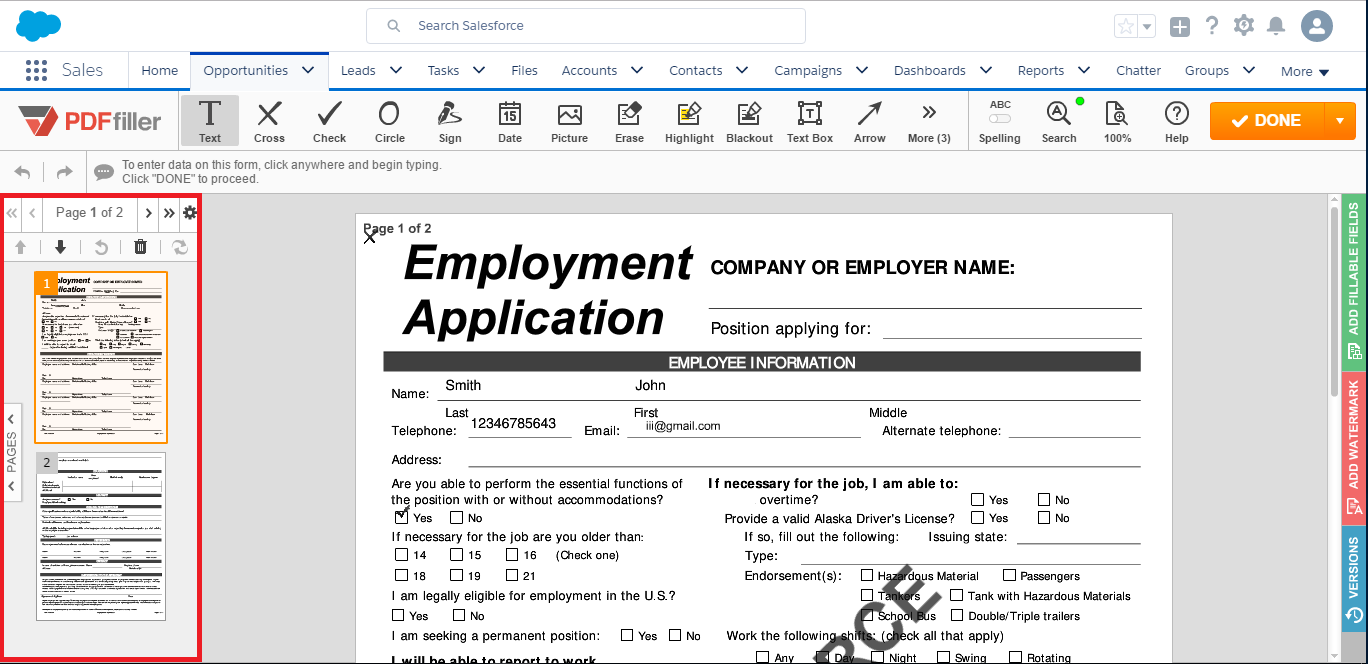Open the Search tool in PDFfiller
Viewport: 1368px width, 664px height.
(x=1059, y=121)
